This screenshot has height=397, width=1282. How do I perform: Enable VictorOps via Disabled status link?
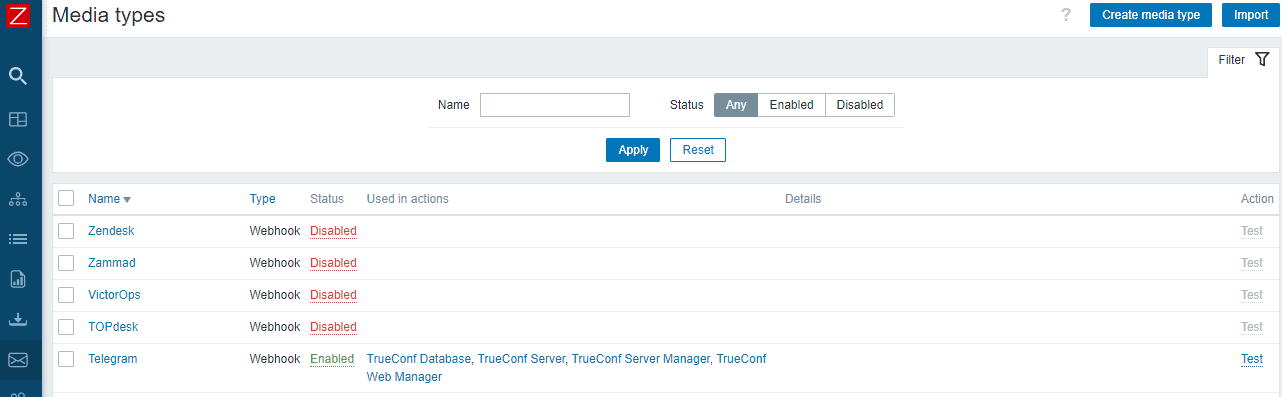333,295
